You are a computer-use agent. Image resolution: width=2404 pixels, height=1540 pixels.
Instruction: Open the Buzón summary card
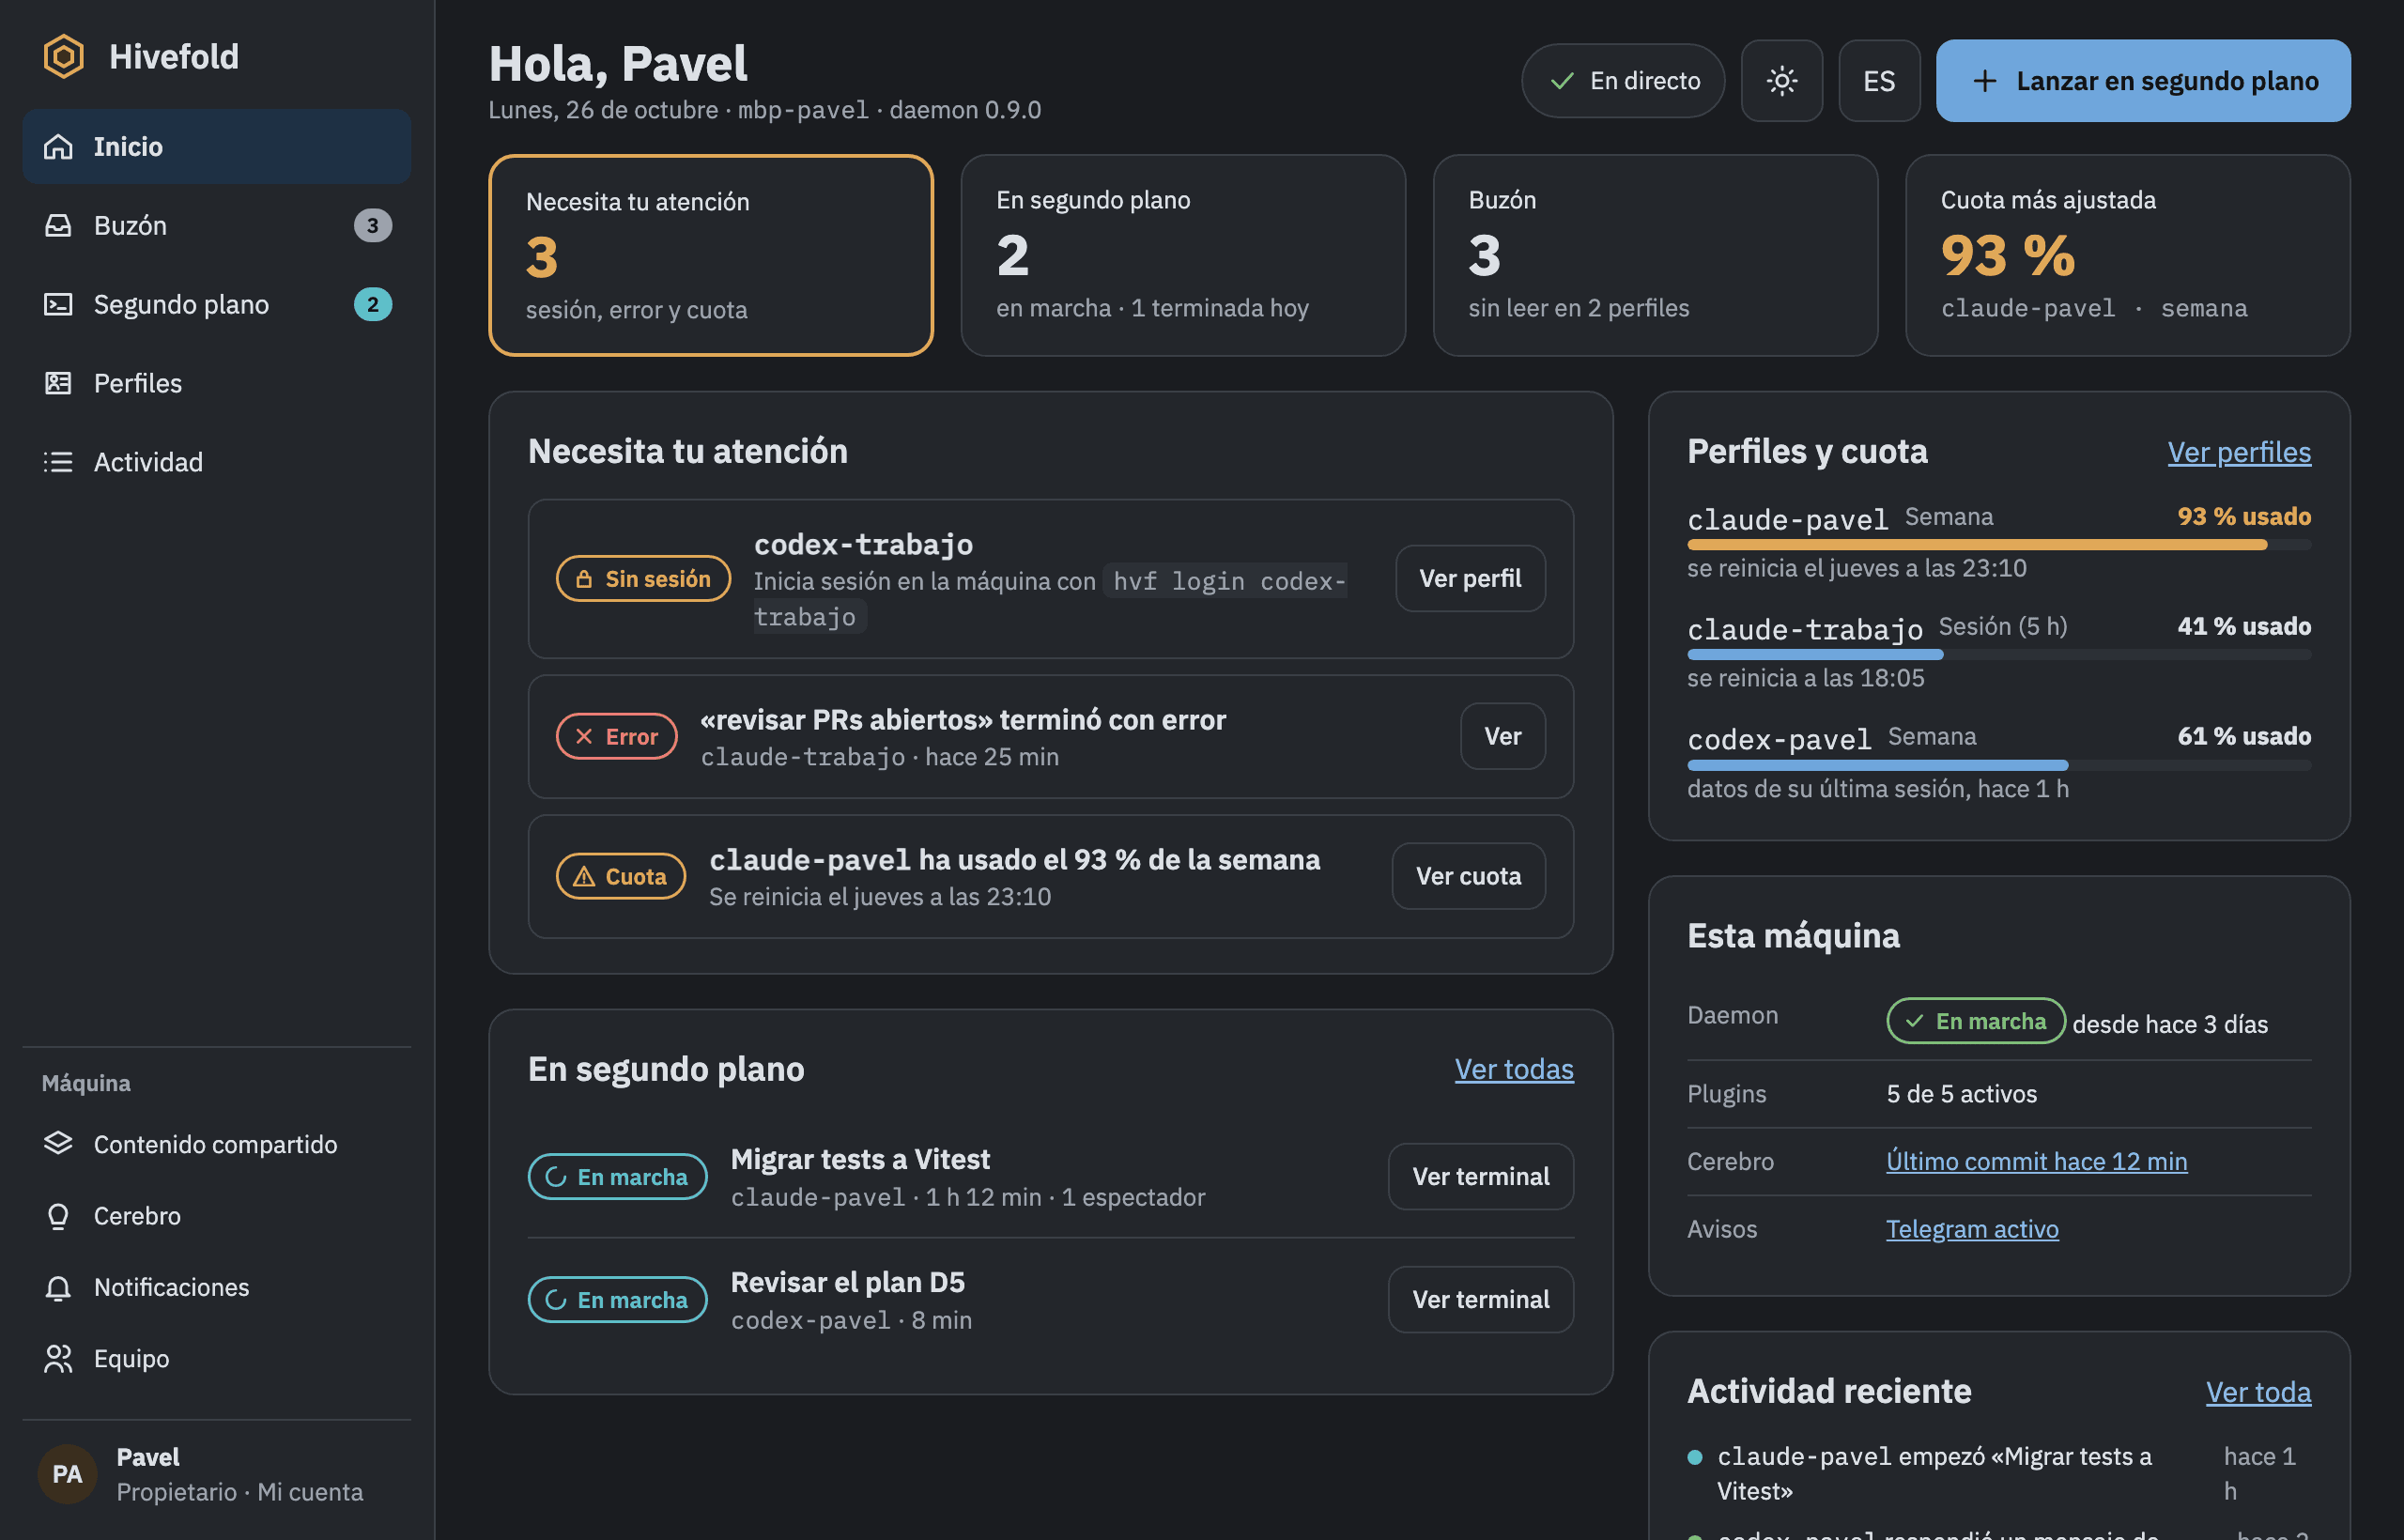click(1655, 255)
